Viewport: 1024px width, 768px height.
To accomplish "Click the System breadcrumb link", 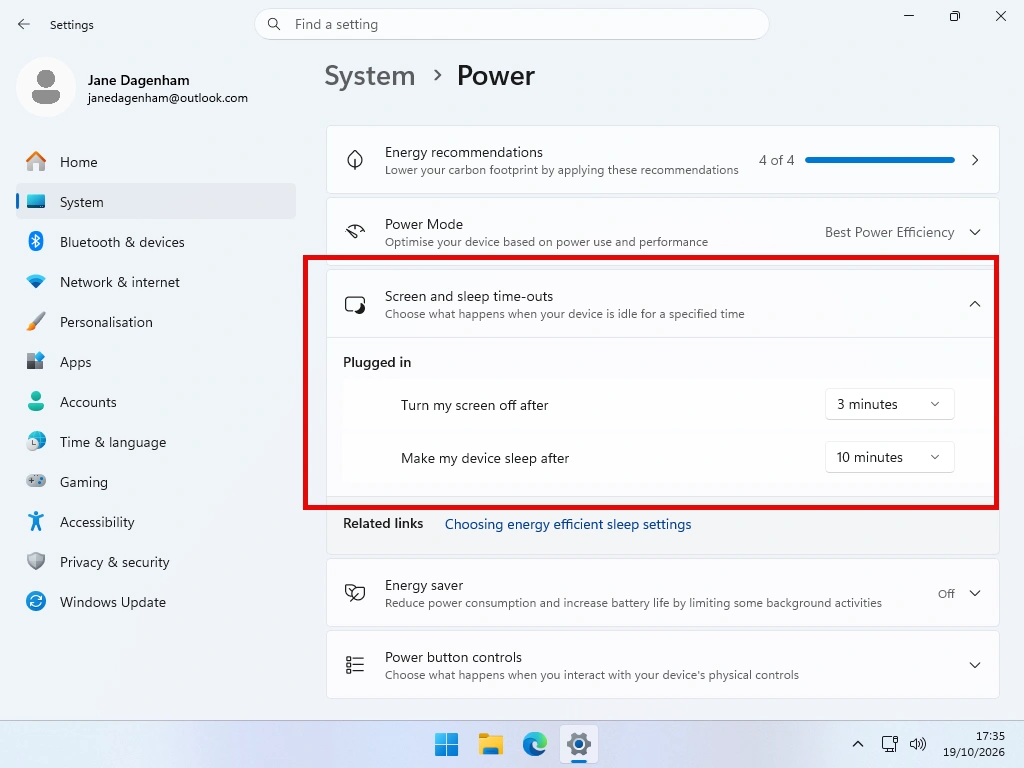I will 370,76.
